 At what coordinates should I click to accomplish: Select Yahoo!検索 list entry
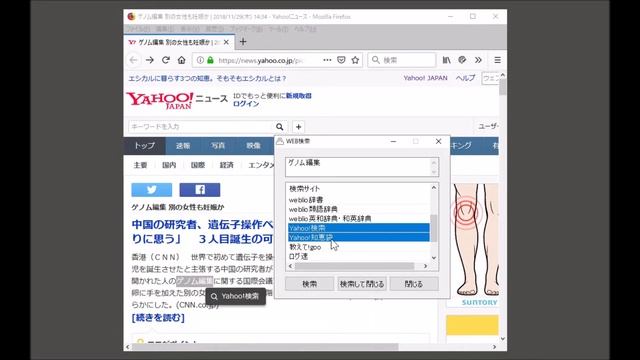(x=359, y=228)
